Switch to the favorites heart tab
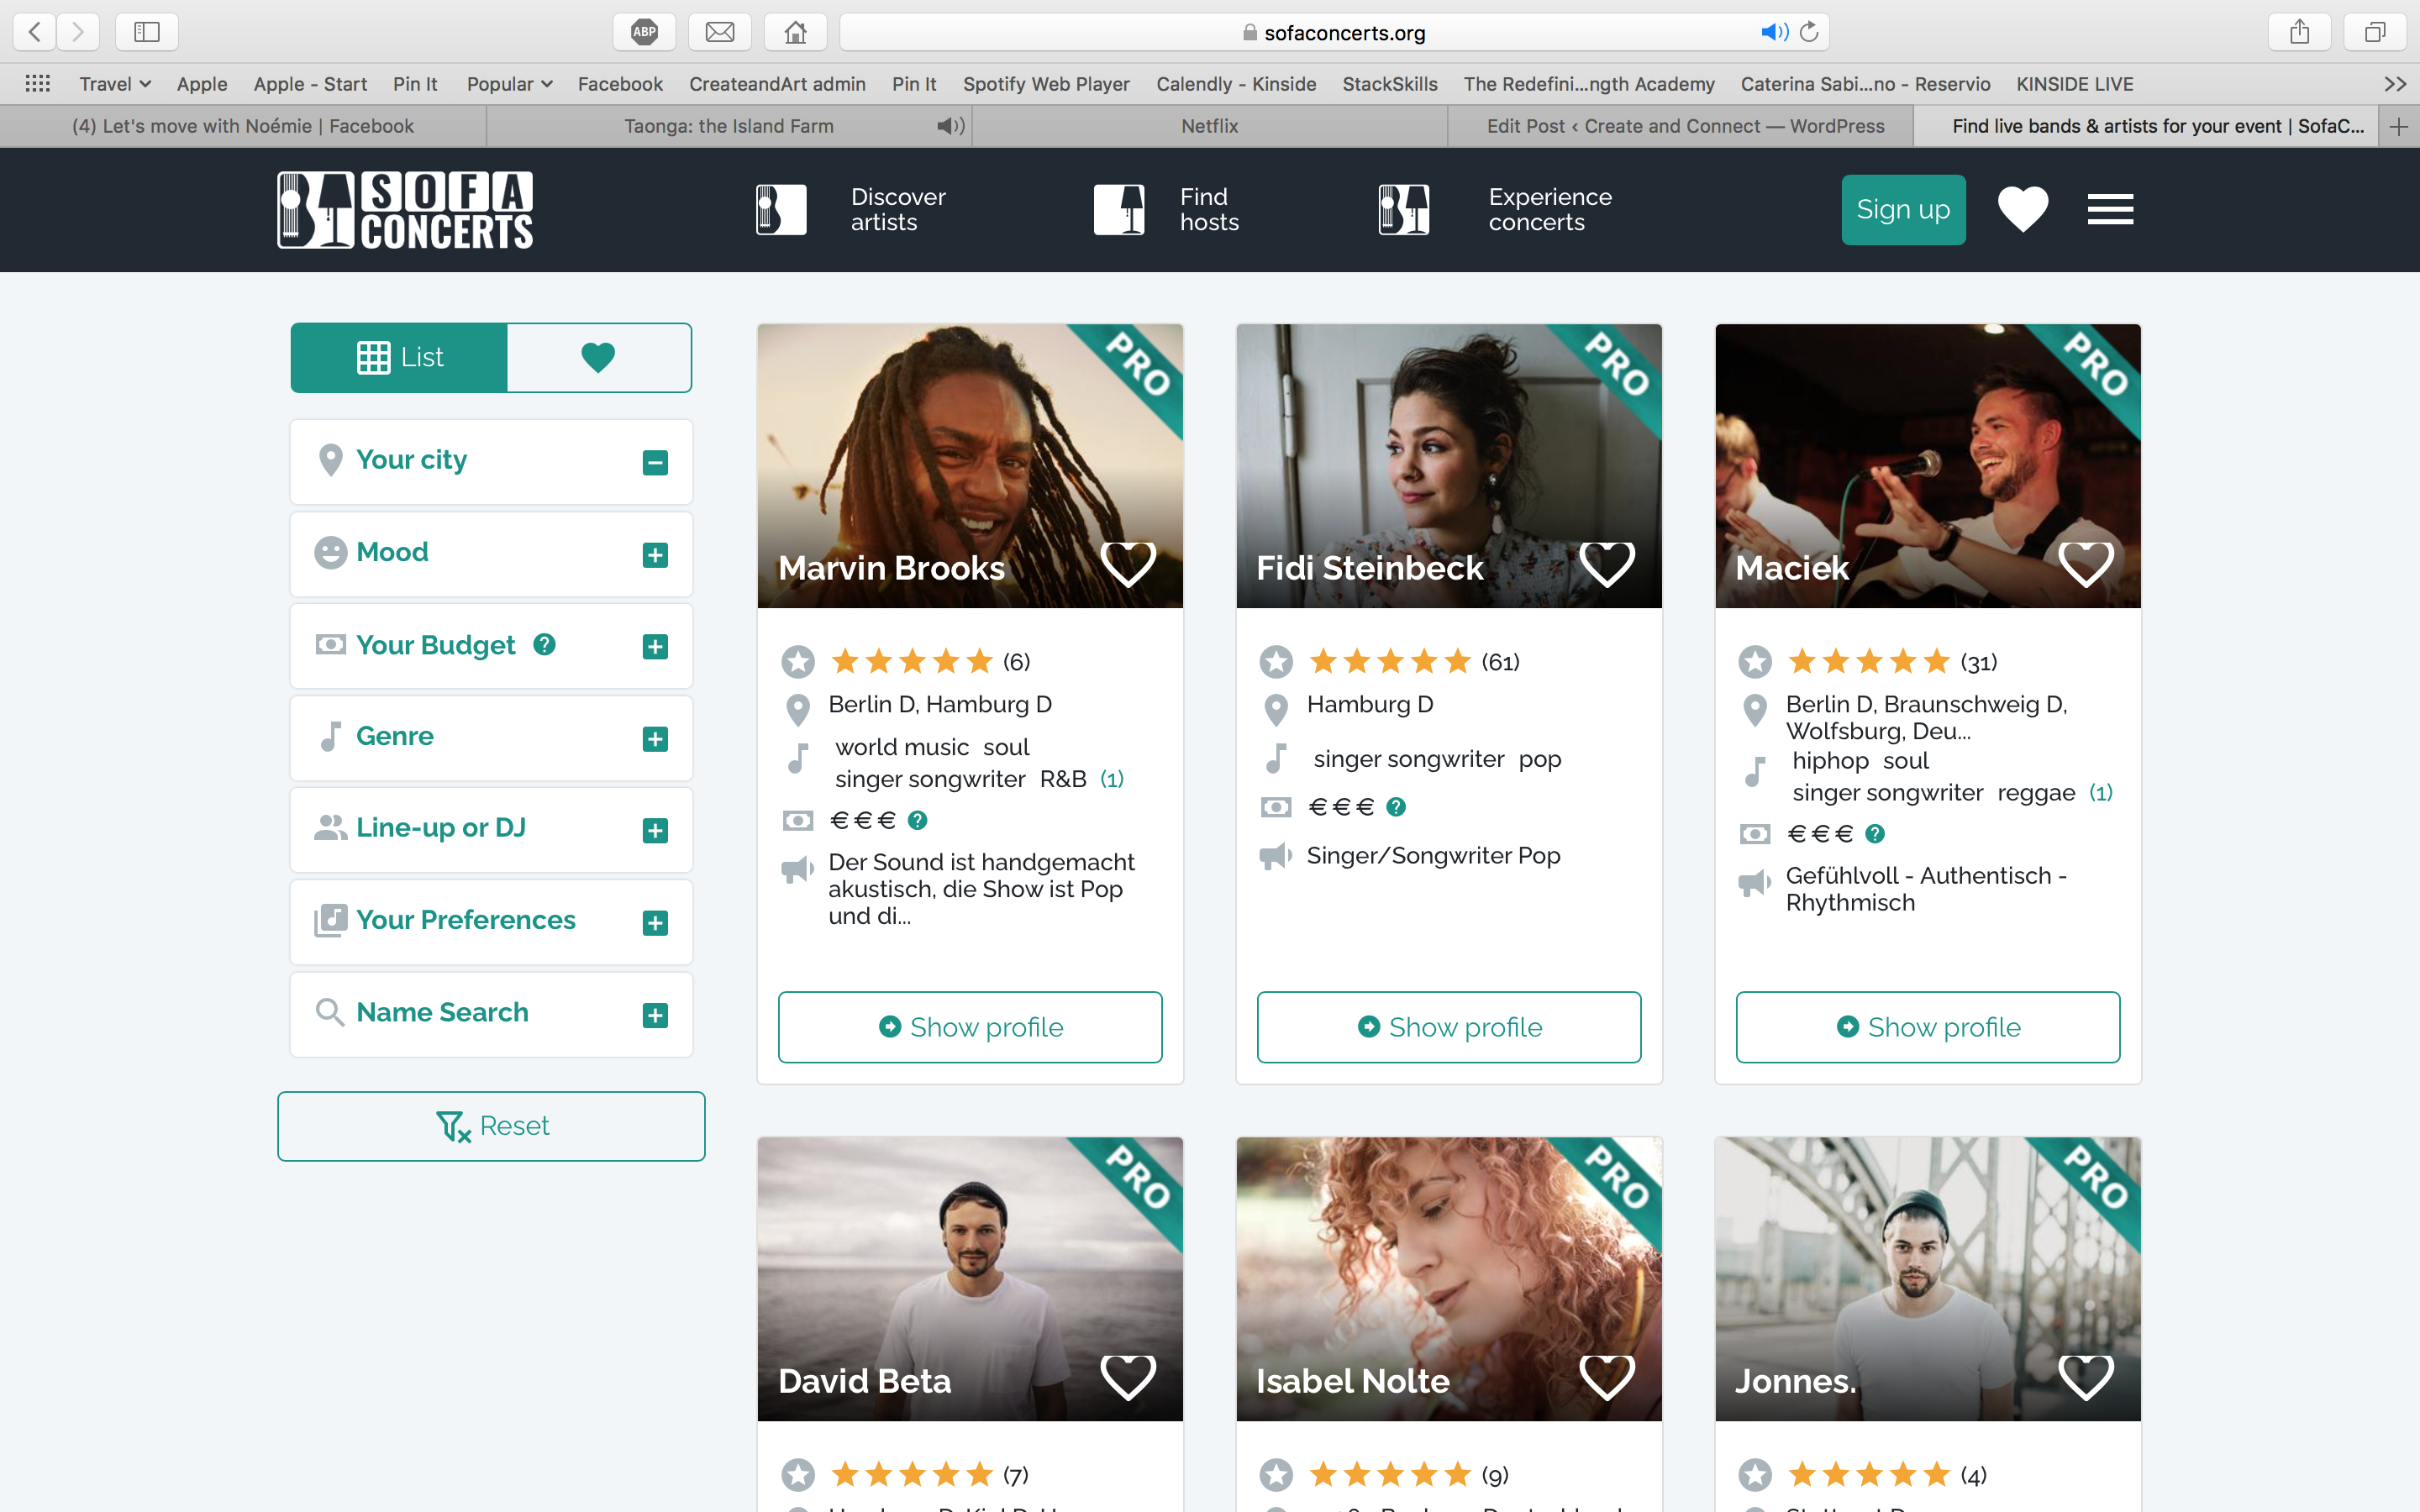Viewport: 2420px width, 1512px height. click(598, 357)
